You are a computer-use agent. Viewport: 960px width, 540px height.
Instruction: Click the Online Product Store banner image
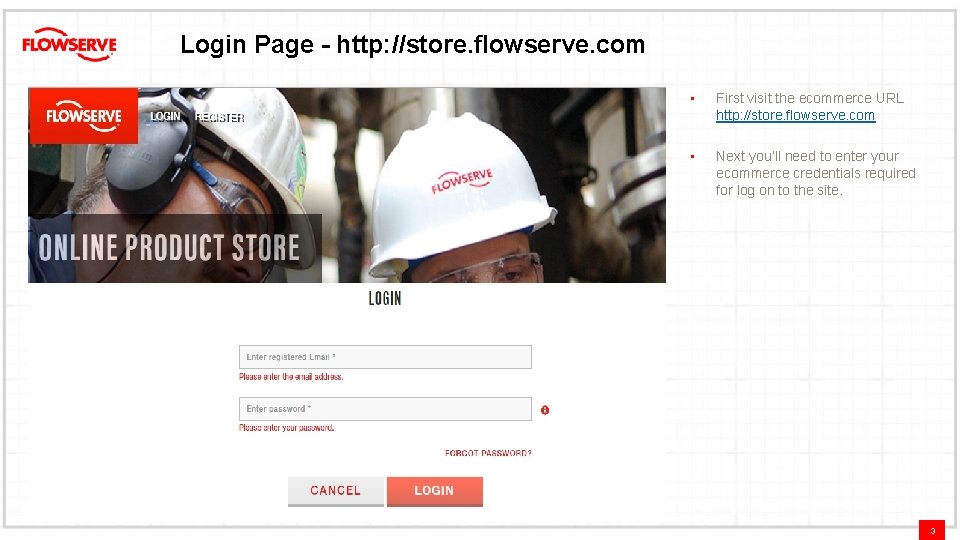[x=347, y=185]
